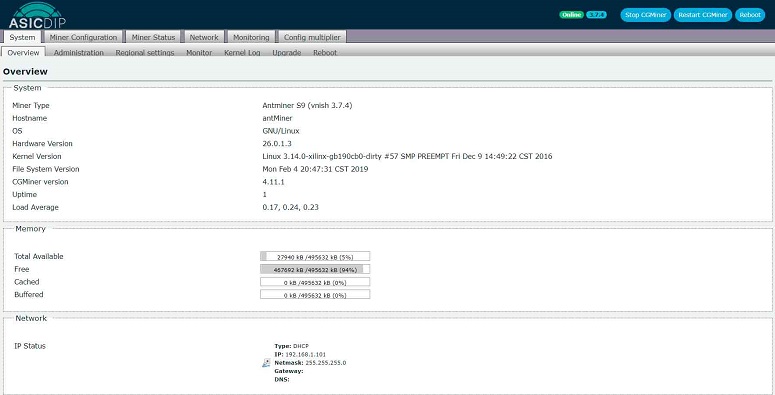Click the Hardware Version label
Image resolution: width=775 pixels, height=395 pixels.
(42, 144)
